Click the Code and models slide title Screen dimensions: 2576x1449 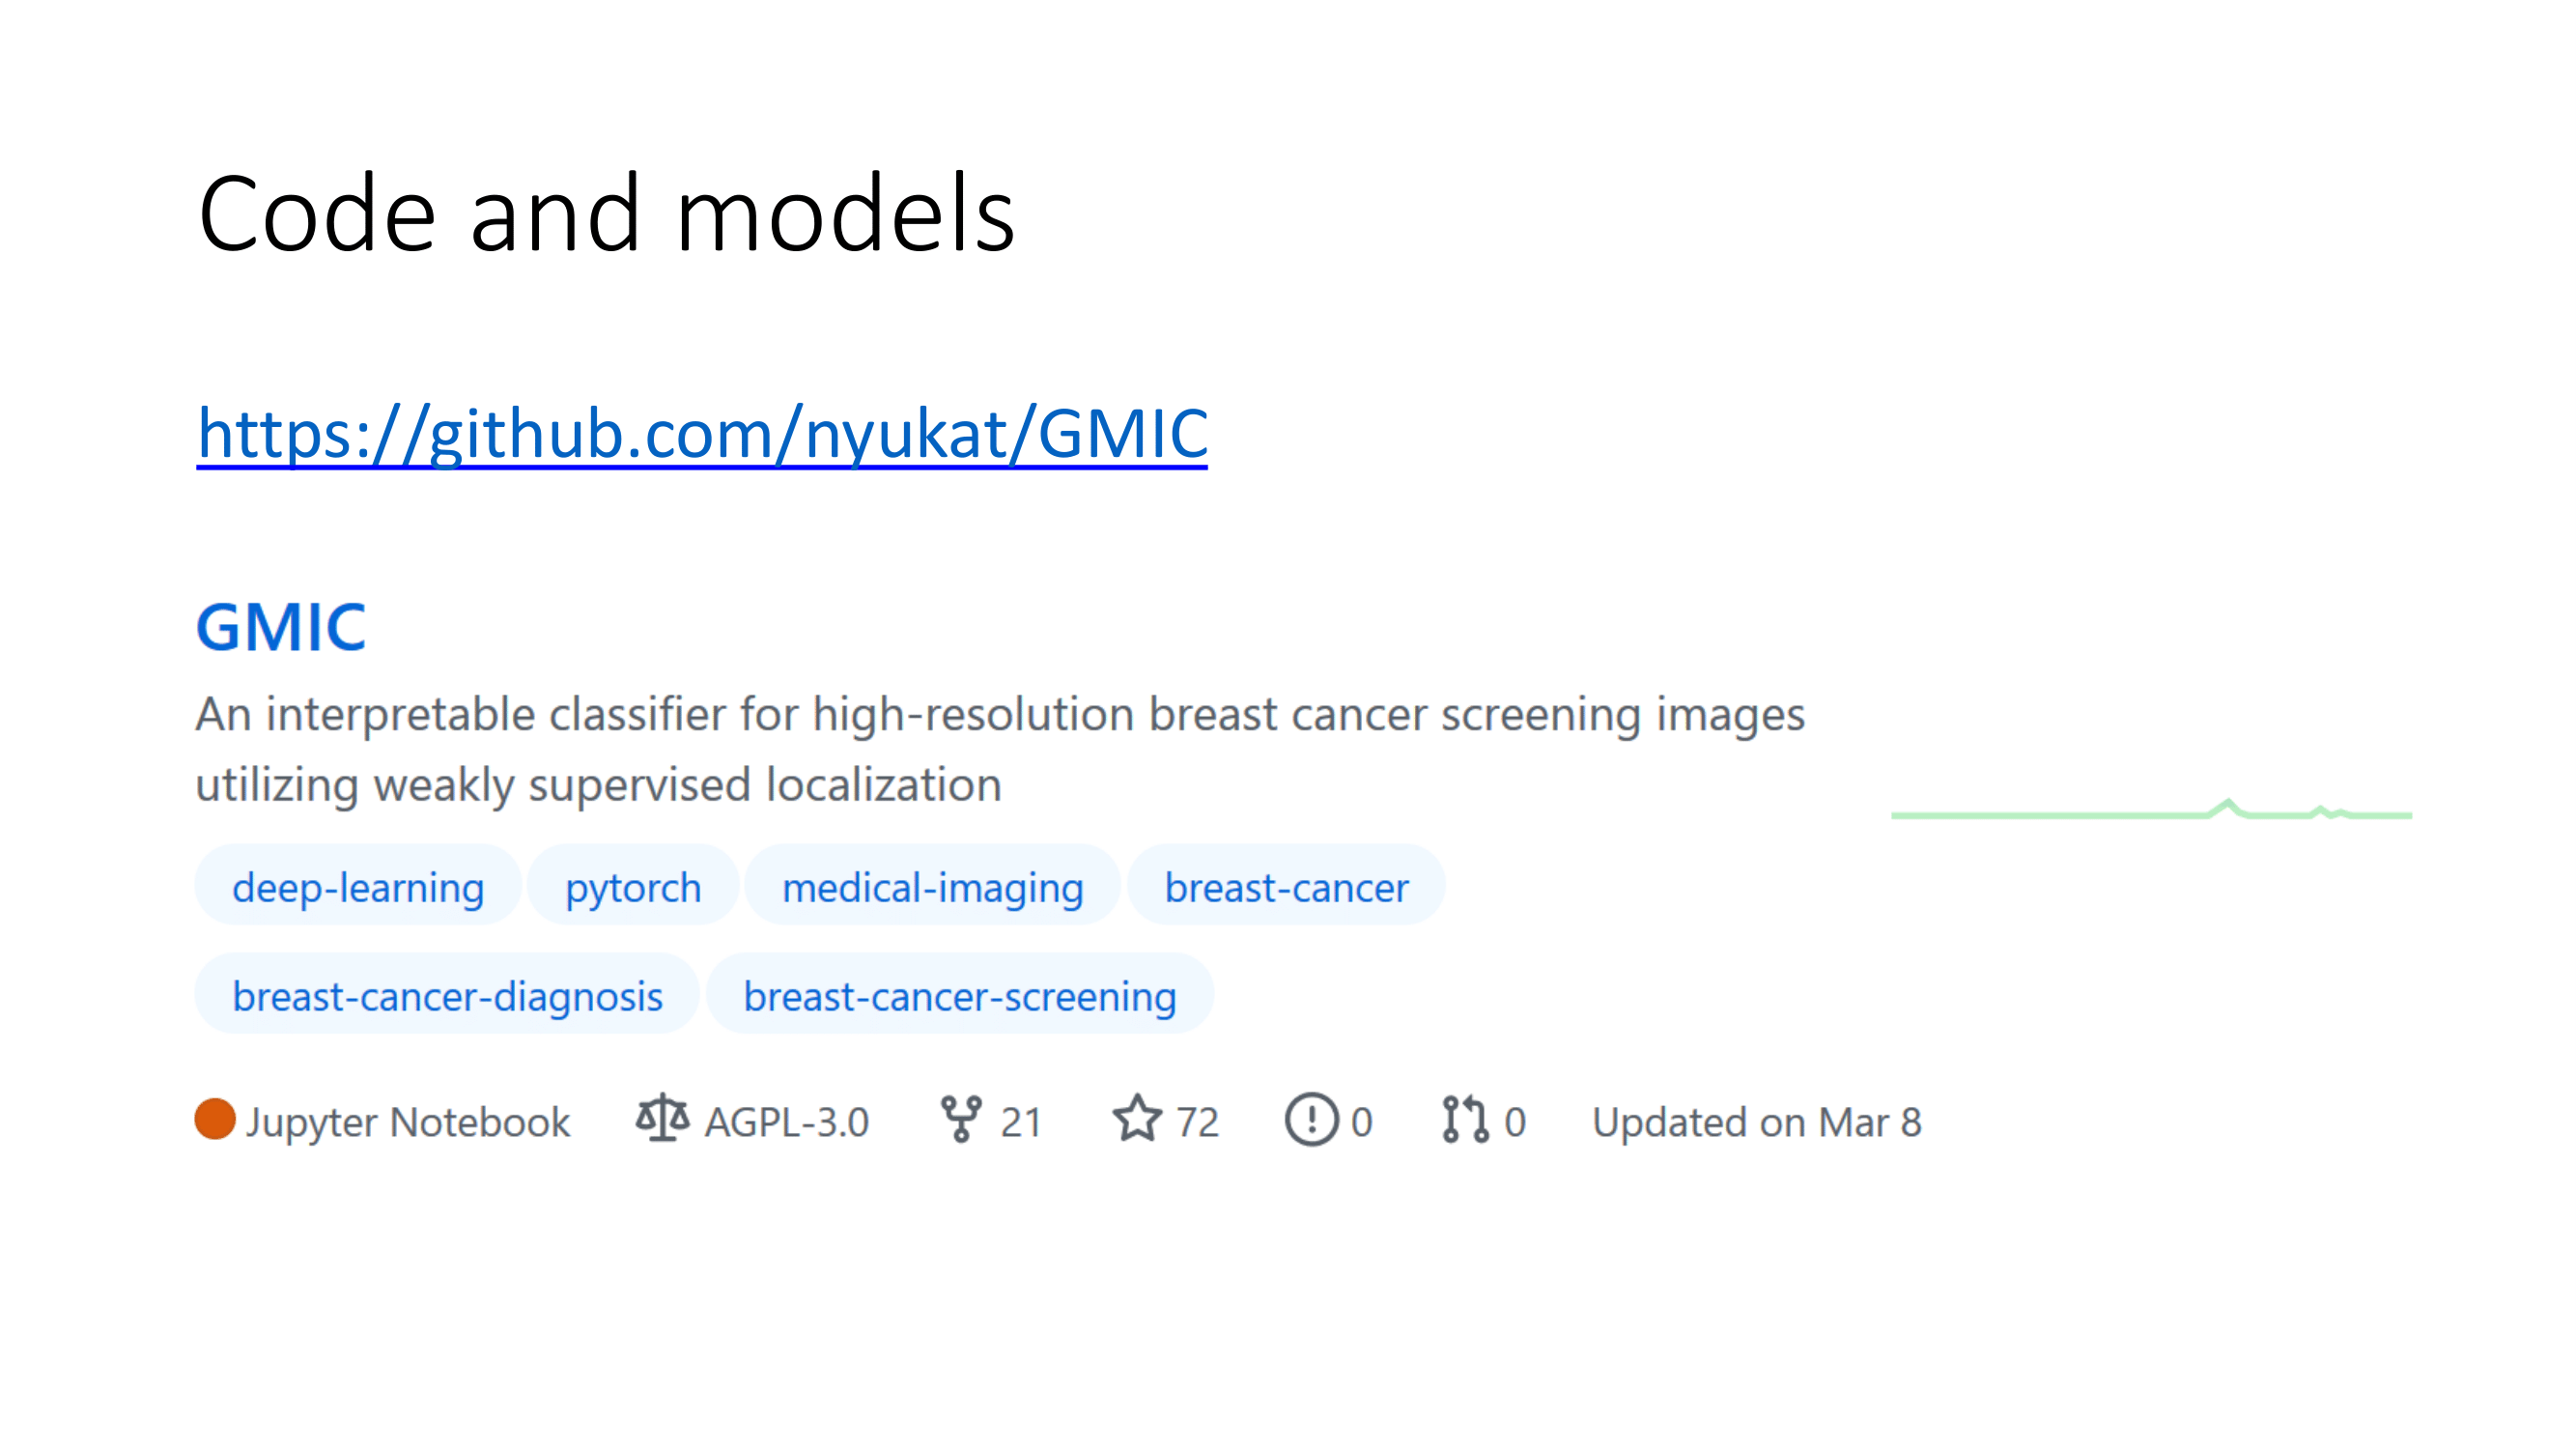coord(606,214)
